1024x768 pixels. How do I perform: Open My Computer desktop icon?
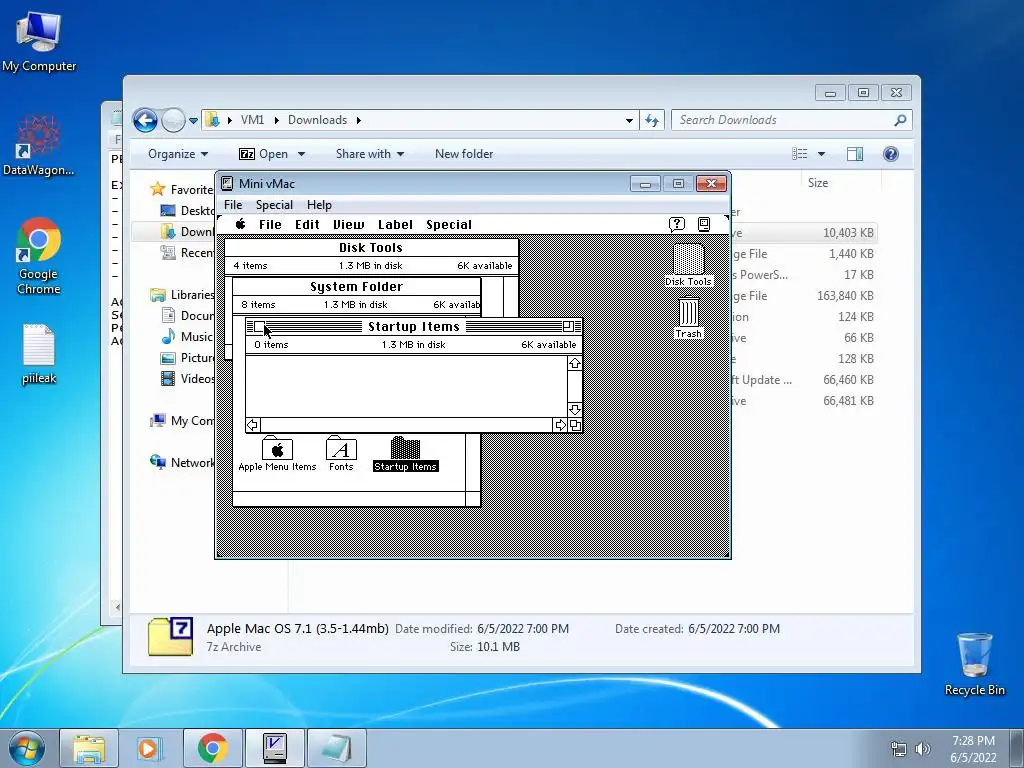[39, 40]
